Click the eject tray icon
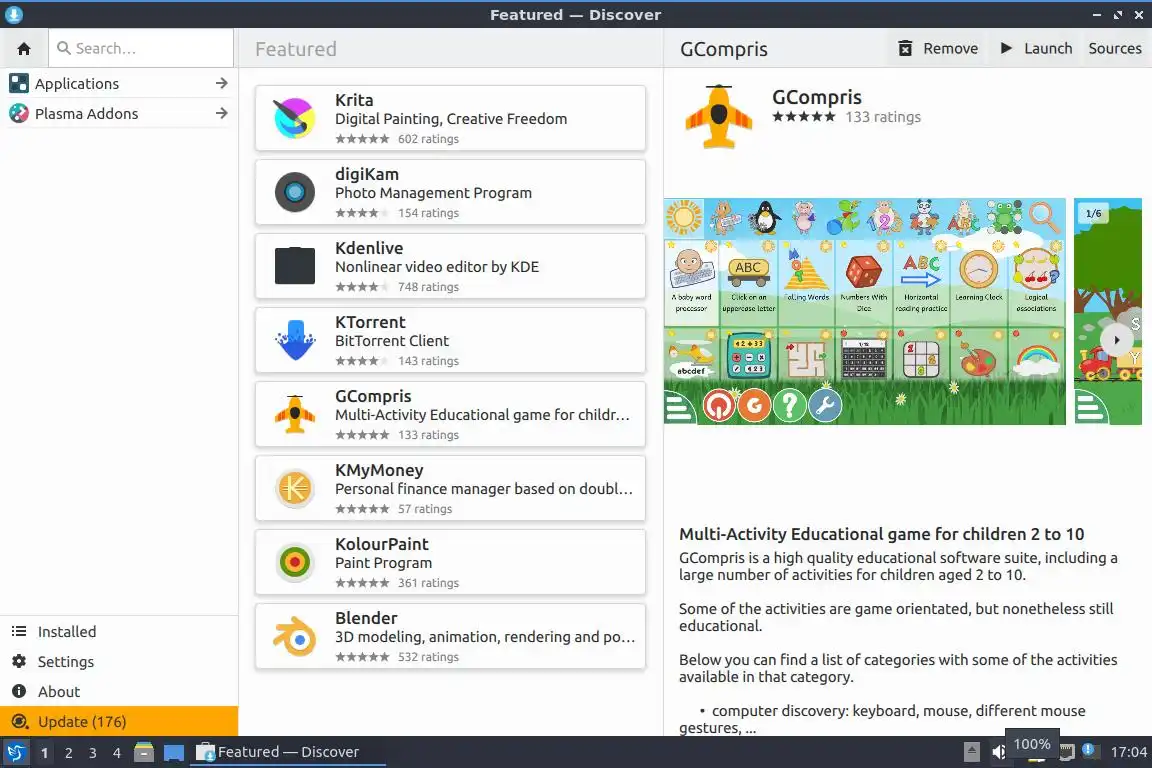This screenshot has height=768, width=1152. point(971,752)
